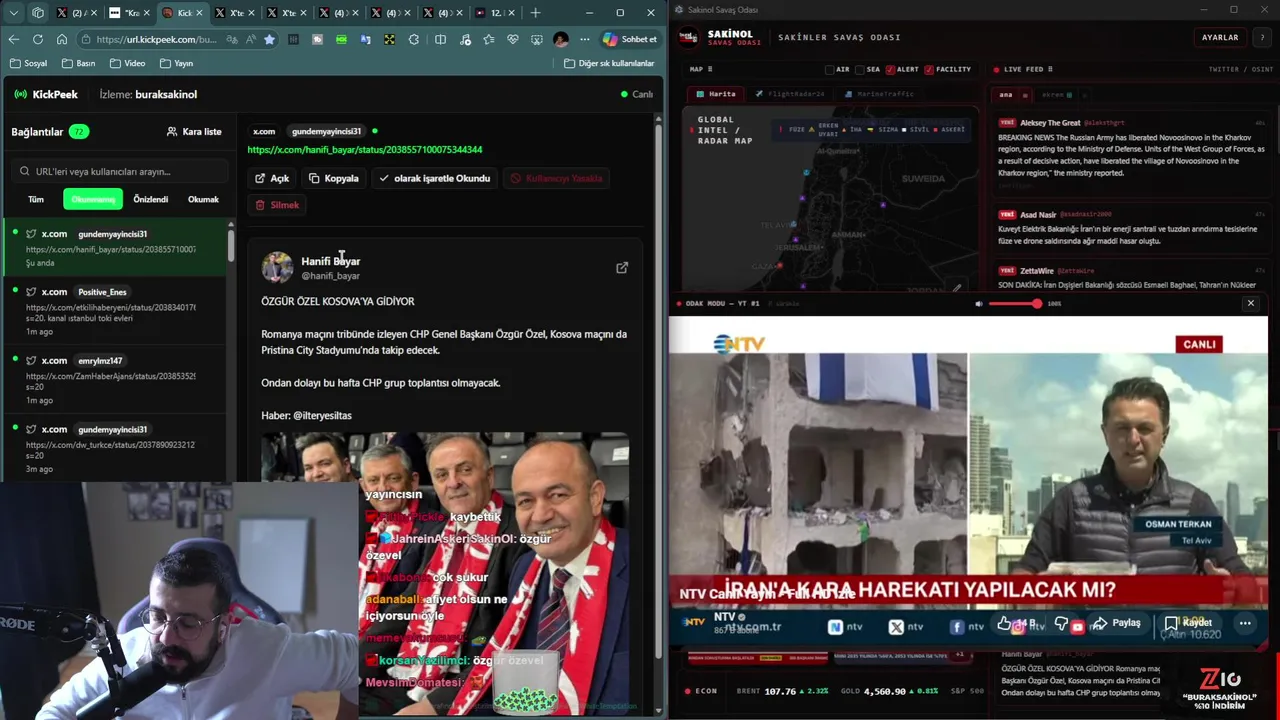
Task: Open the Video bookmarks folder
Action: coord(127,63)
